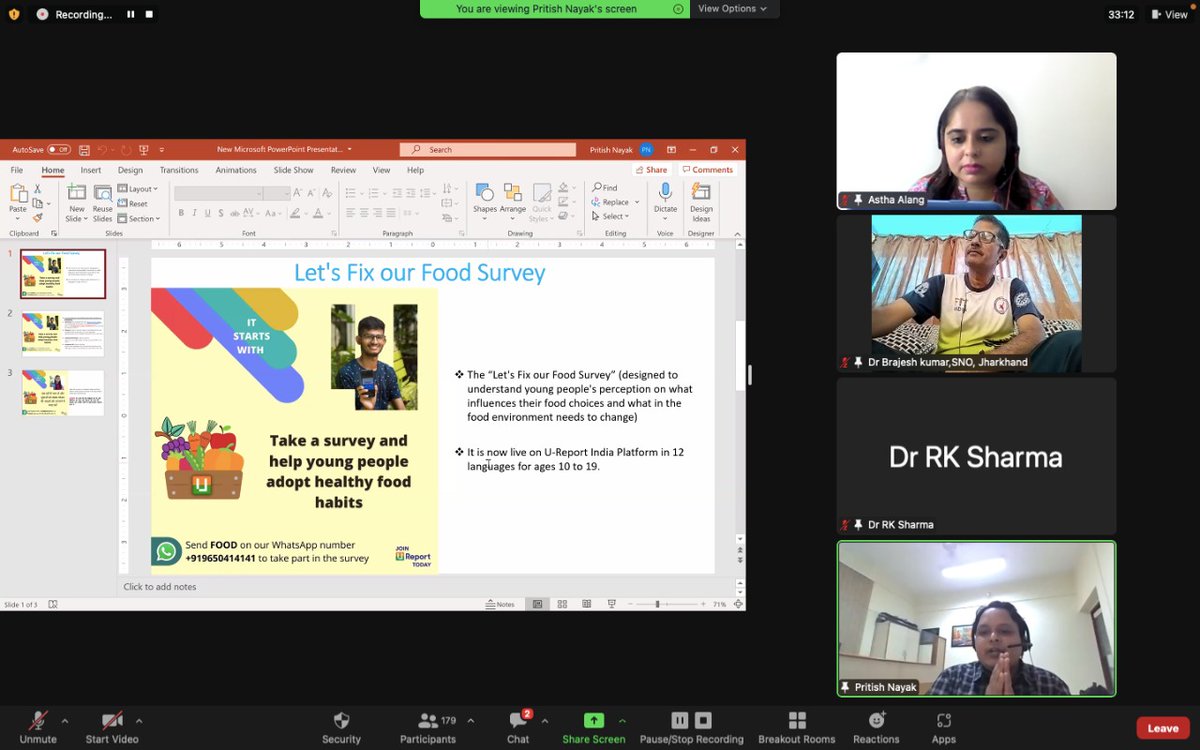Switch to Slide Sorter view
Screen dimensions: 1200x750
tap(561, 604)
